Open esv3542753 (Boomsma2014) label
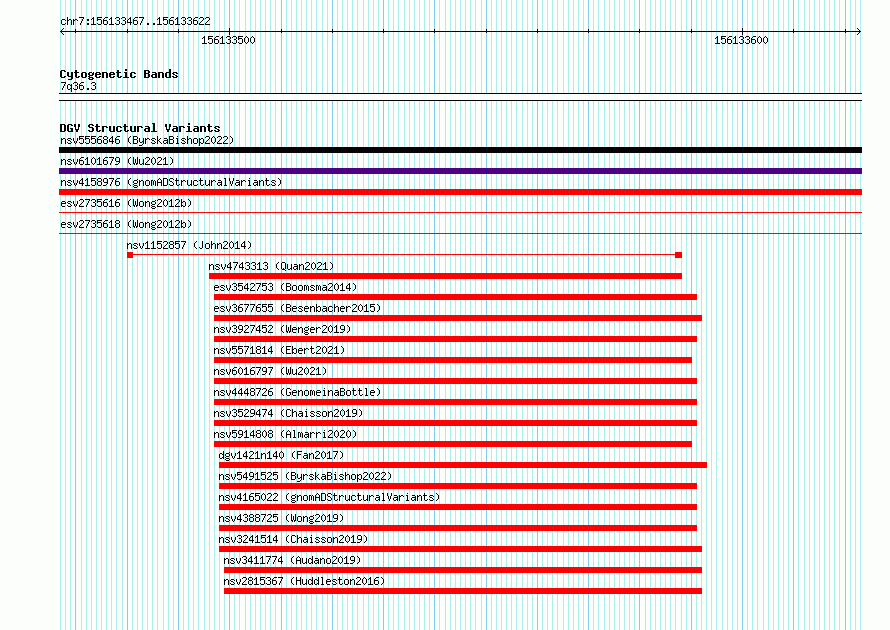Viewport: 890px width, 630px height. tap(286, 287)
